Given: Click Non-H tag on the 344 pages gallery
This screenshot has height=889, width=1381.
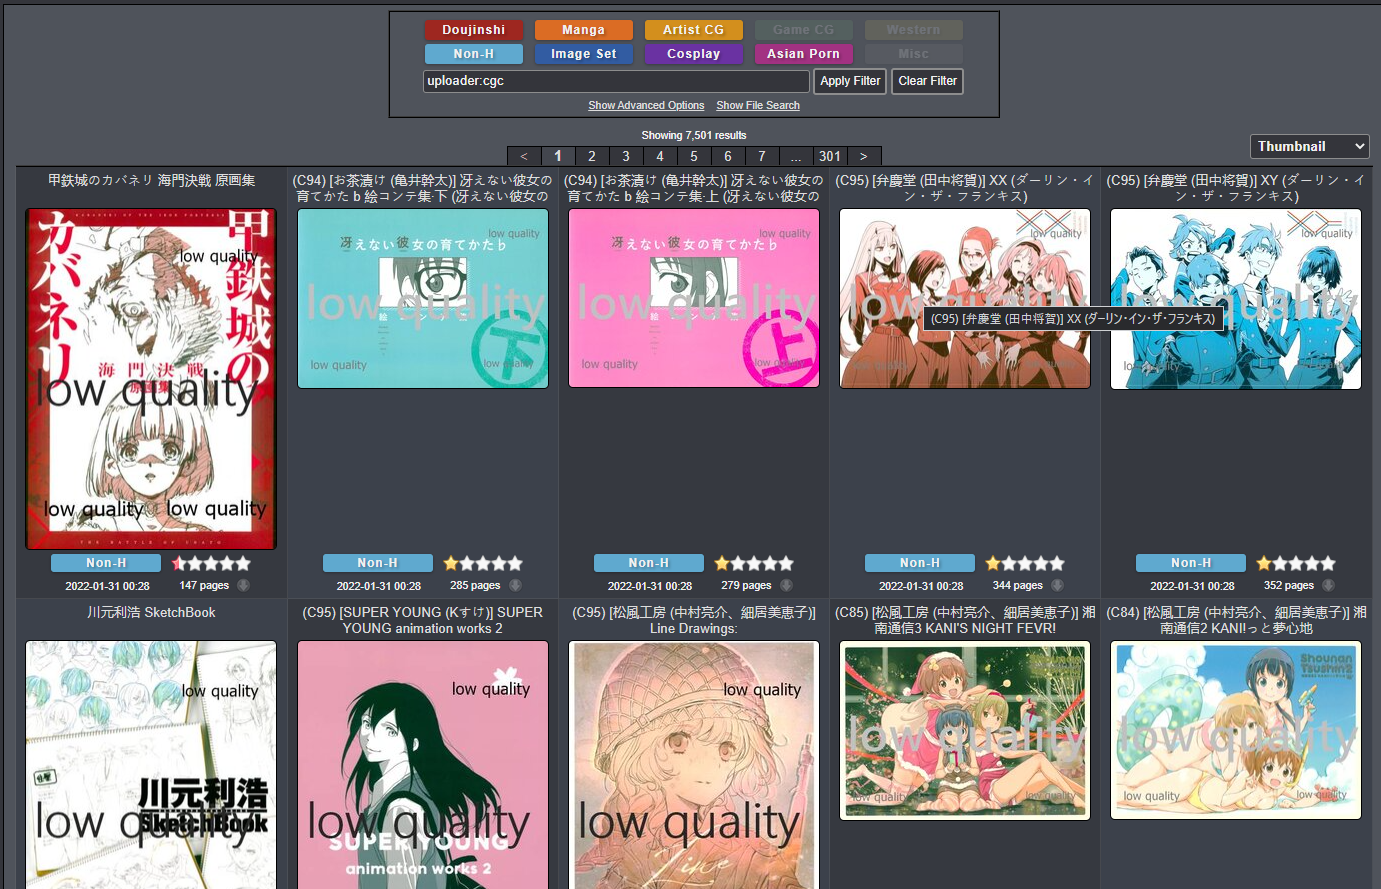Looking at the screenshot, I should click(x=919, y=563).
